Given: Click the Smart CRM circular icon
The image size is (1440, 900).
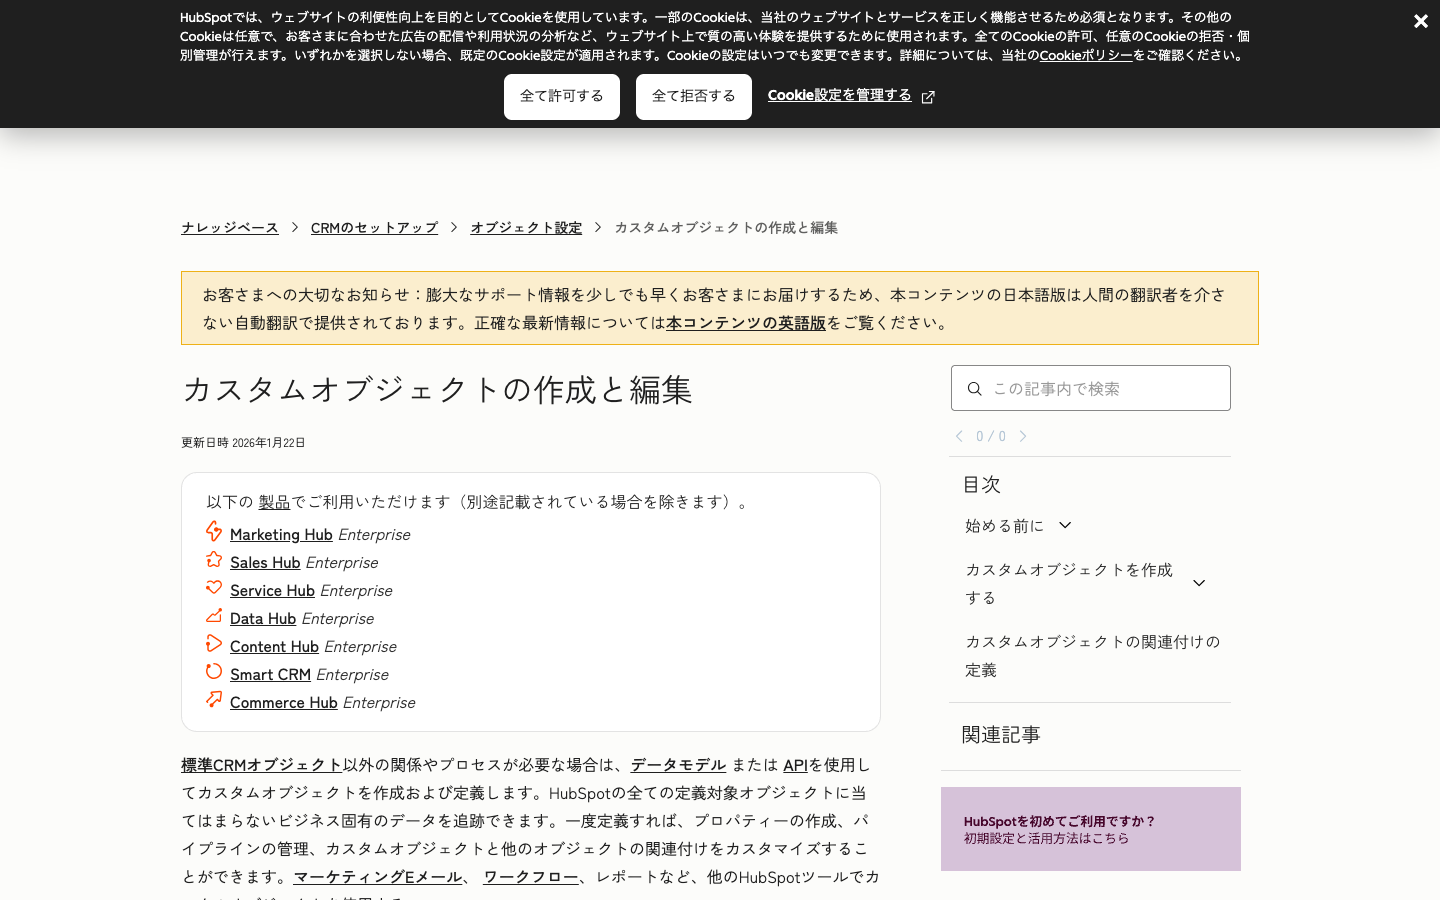Looking at the screenshot, I should [214, 672].
